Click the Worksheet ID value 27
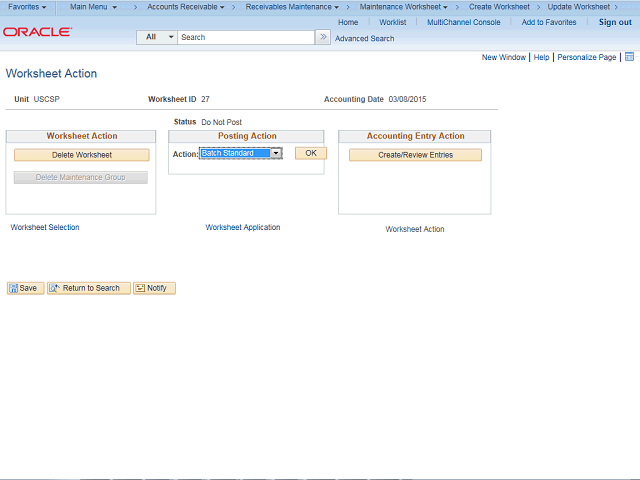The height and width of the screenshot is (480, 640). (205, 99)
